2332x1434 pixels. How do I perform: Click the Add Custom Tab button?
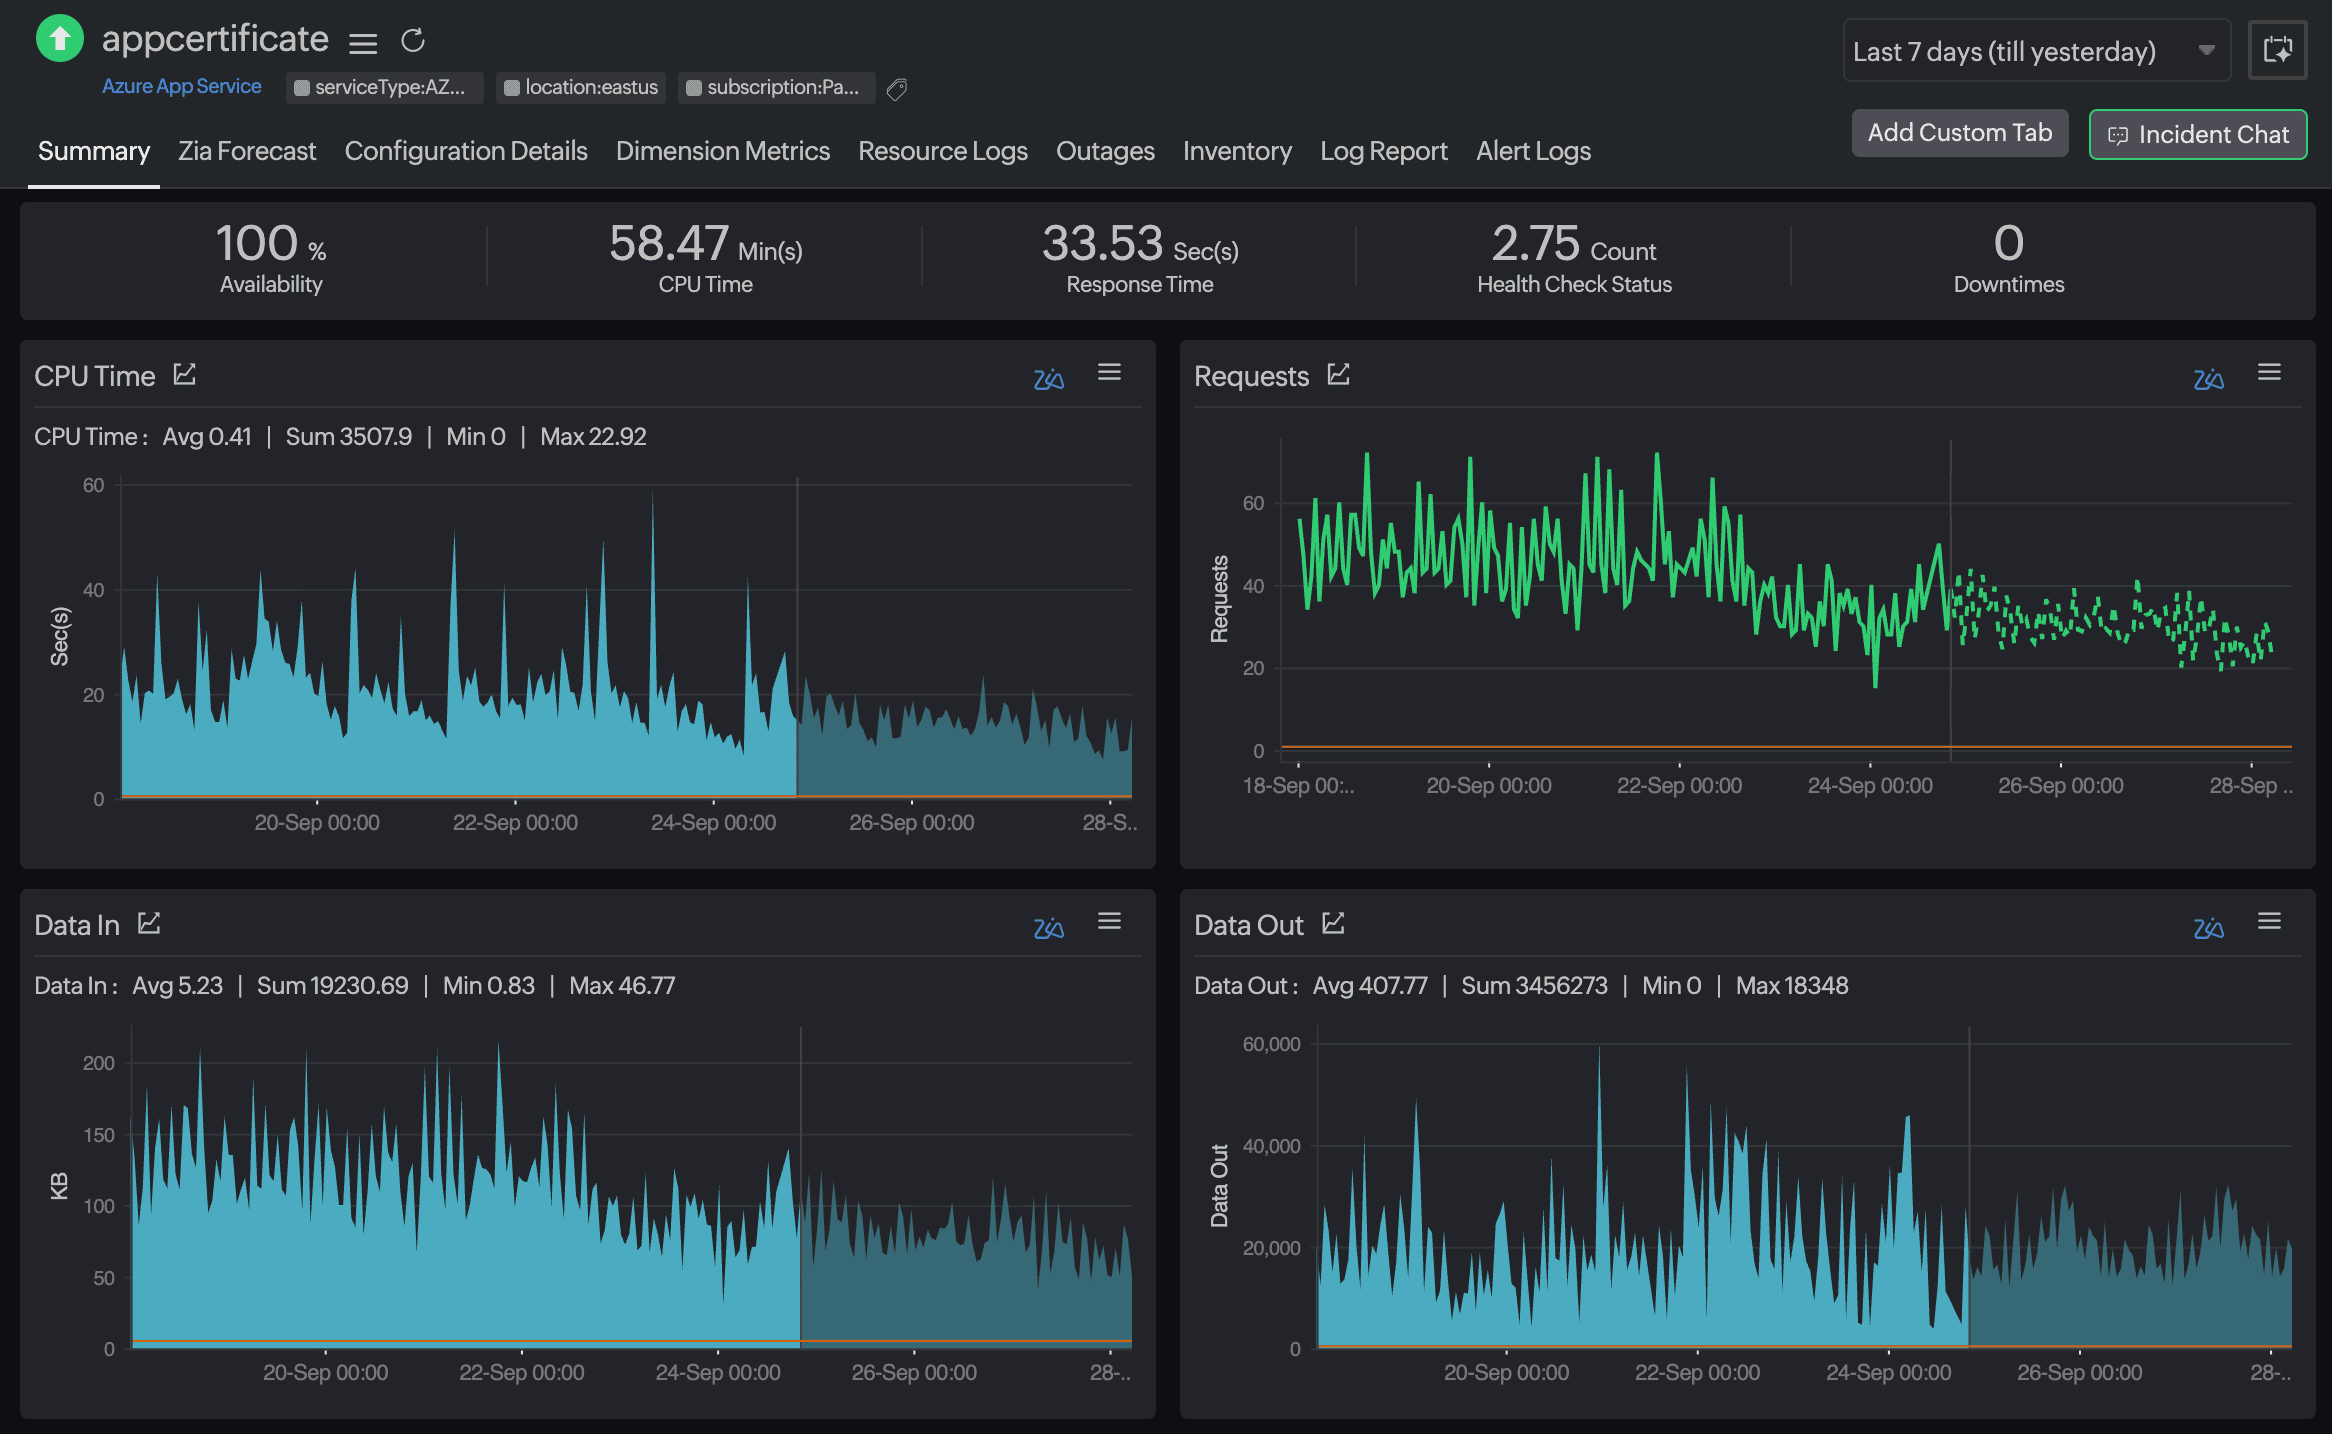1959,132
